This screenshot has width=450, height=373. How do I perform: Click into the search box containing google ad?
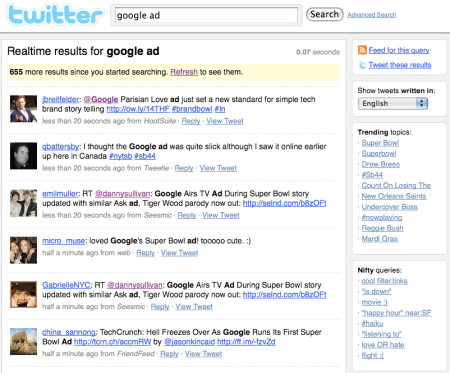point(206,15)
